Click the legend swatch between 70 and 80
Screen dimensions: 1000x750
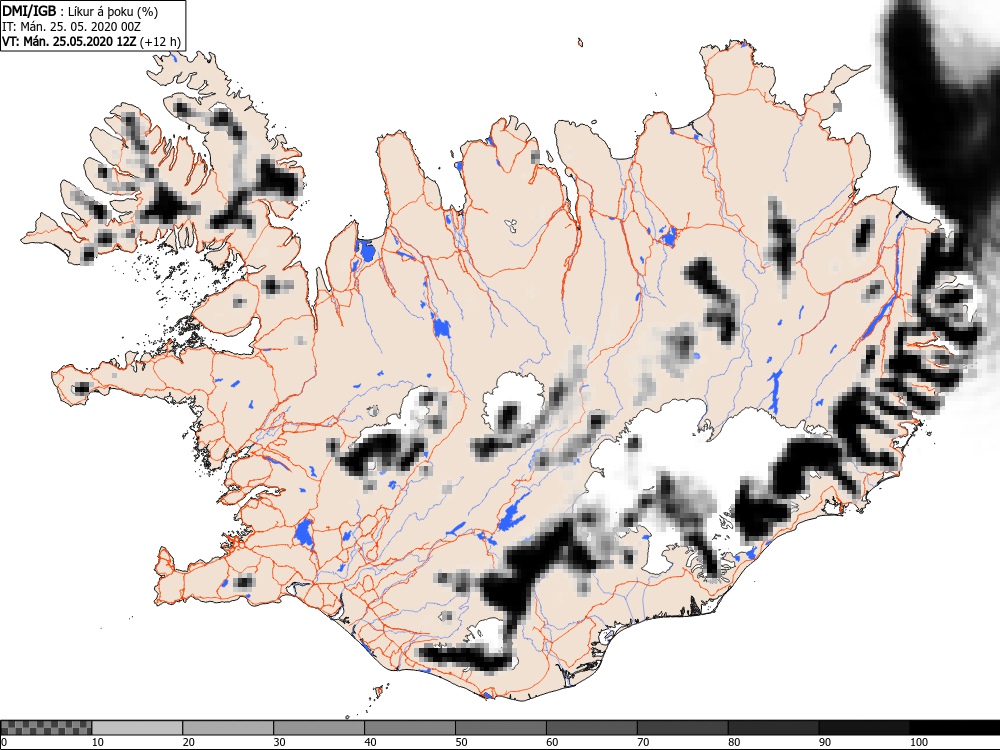pyautogui.click(x=682, y=728)
